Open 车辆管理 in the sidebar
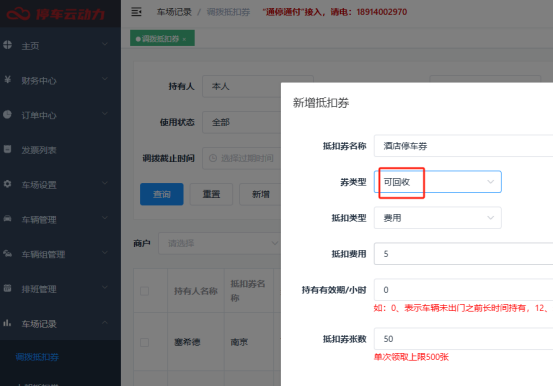Viewport: 554px width, 386px height. [x=60, y=219]
